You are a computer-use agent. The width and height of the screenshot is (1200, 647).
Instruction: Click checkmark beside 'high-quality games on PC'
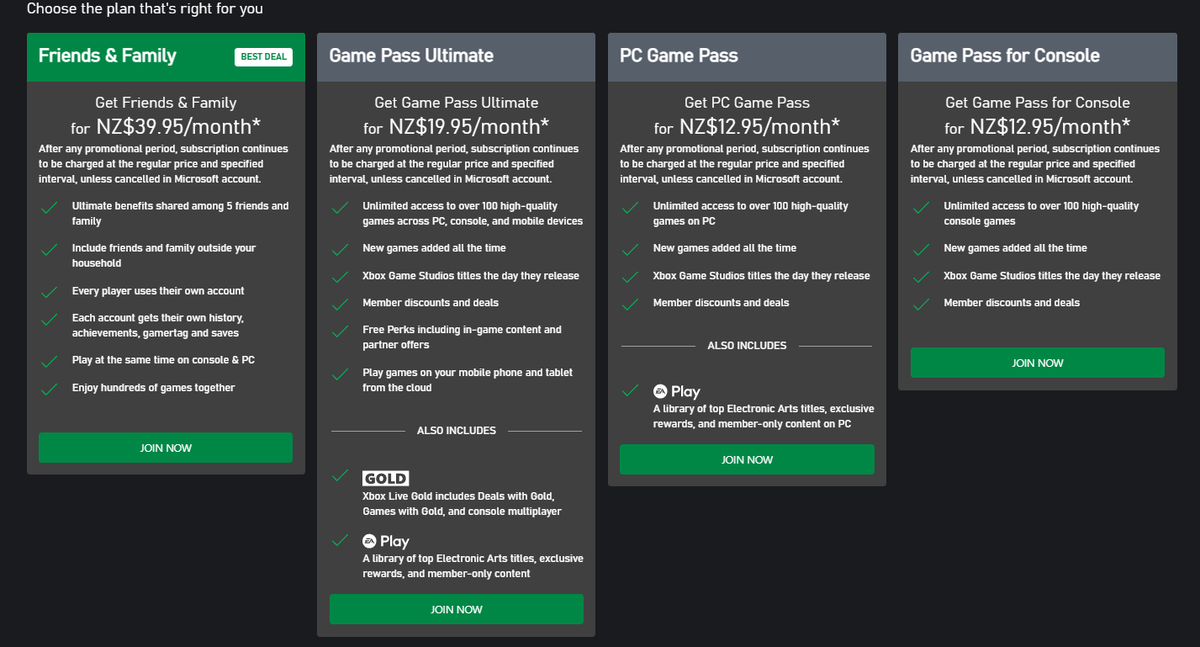pyautogui.click(x=630, y=208)
